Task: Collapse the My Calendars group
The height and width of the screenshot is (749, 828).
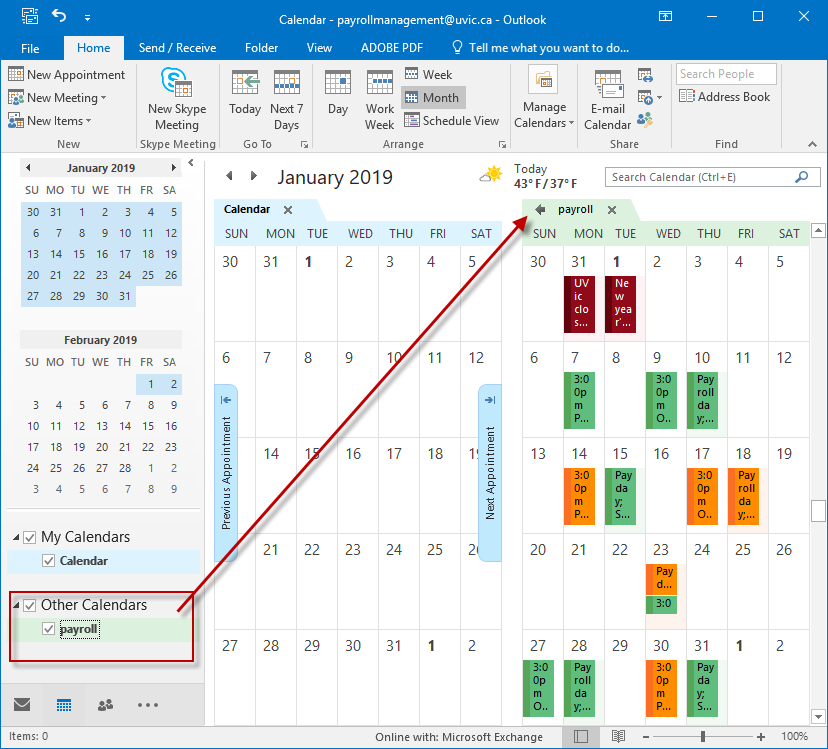Action: (x=16, y=537)
